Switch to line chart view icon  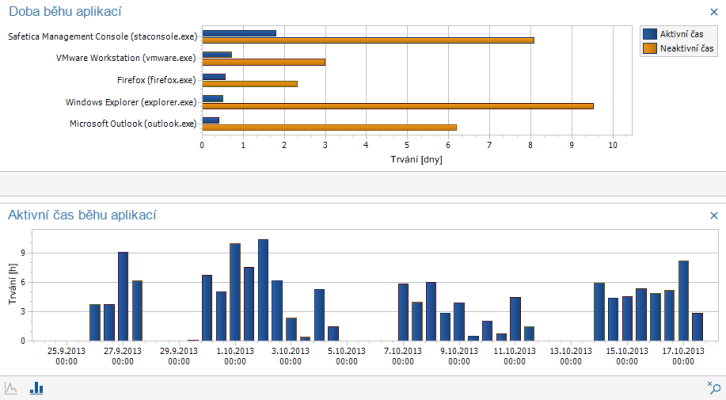(x=12, y=388)
